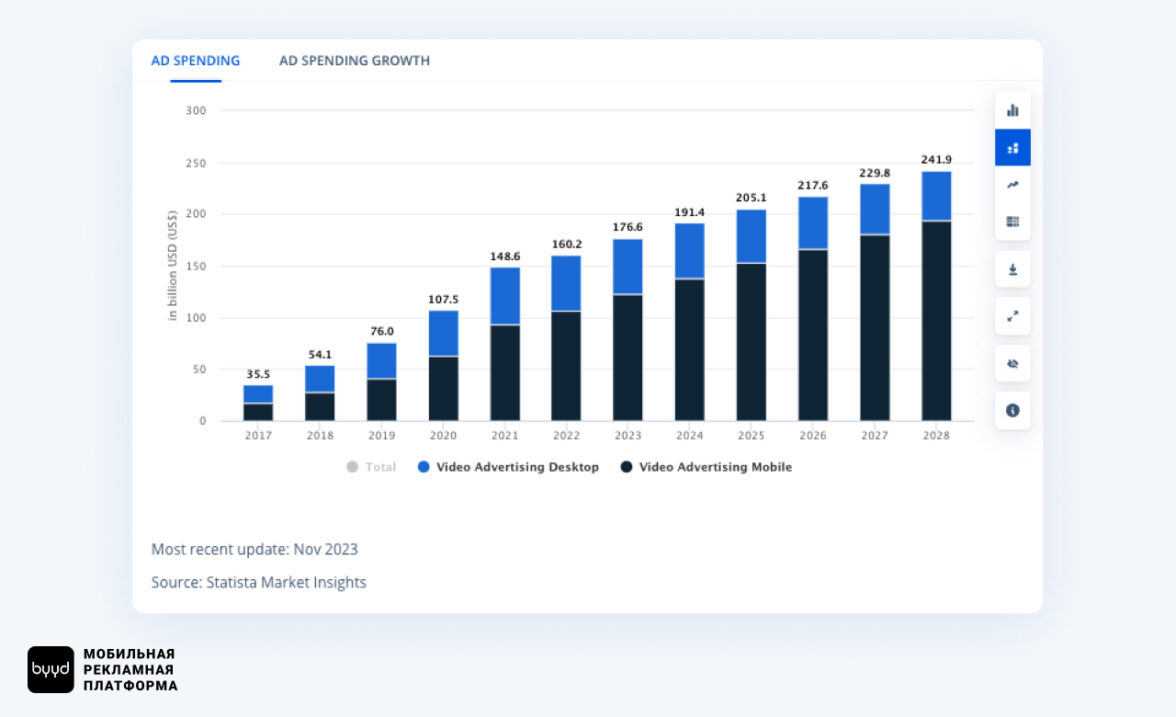Toggle the Total legend series

[371, 466]
